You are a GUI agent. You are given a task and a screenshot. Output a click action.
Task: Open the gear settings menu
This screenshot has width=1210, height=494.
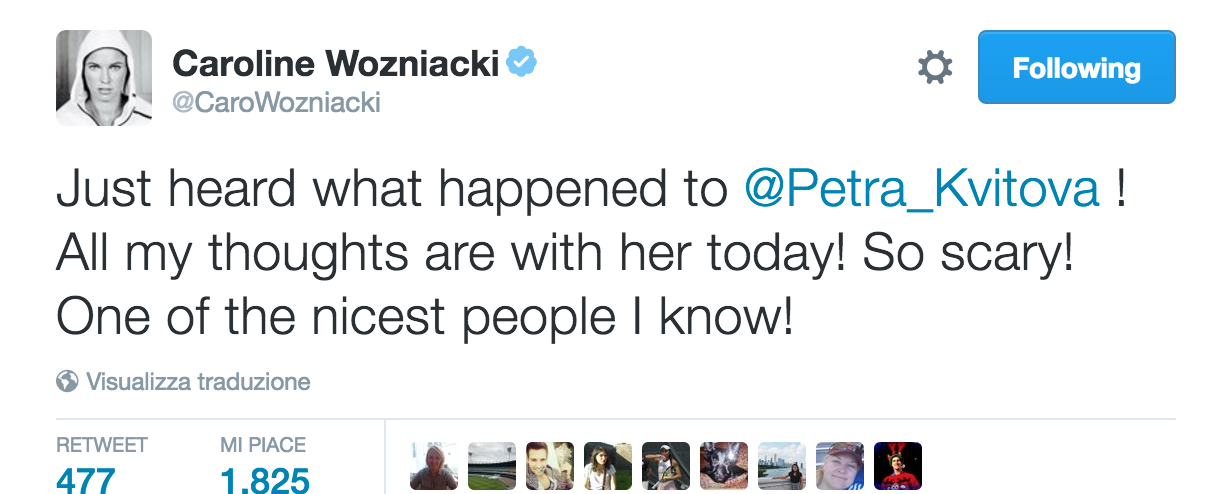pyautogui.click(x=935, y=68)
